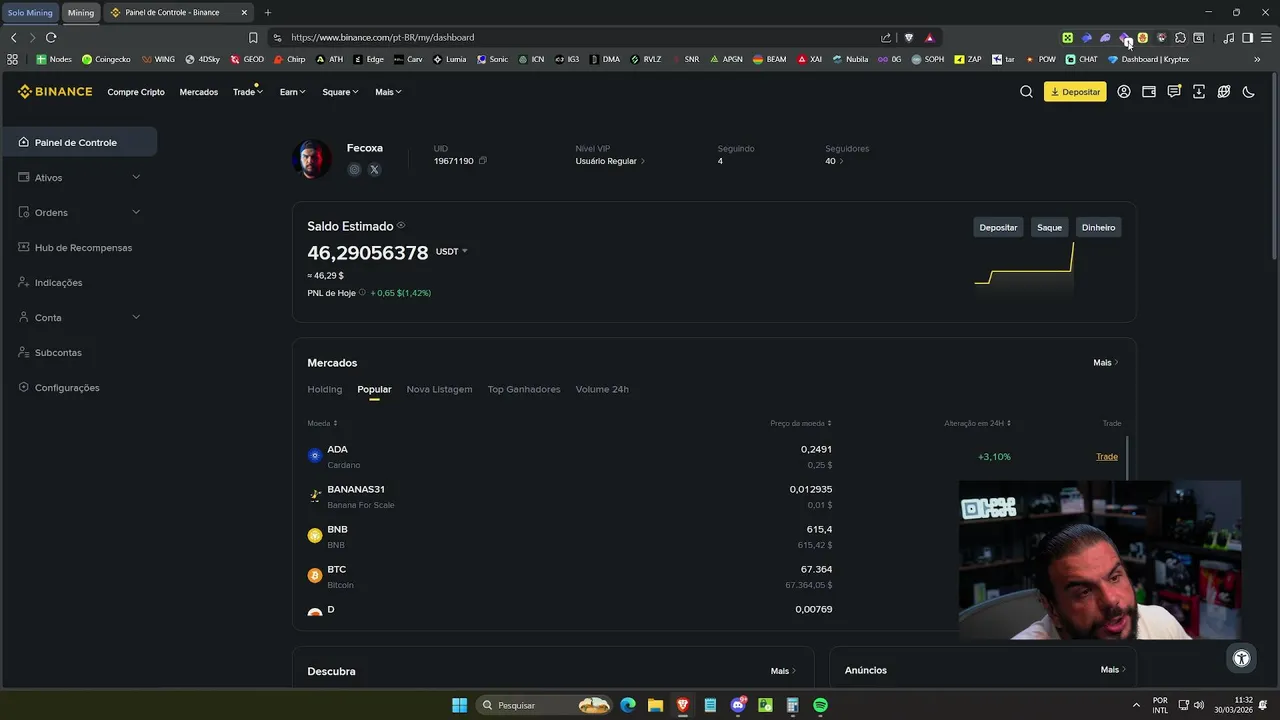The height and width of the screenshot is (720, 1280).
Task: Click the BANANAS31 coin icon
Action: (315, 496)
